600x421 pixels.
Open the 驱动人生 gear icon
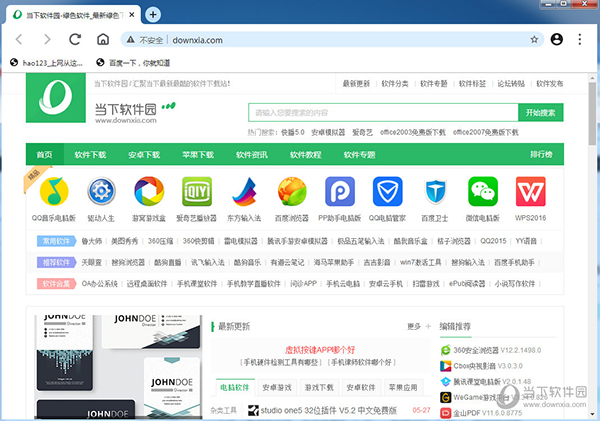point(101,191)
